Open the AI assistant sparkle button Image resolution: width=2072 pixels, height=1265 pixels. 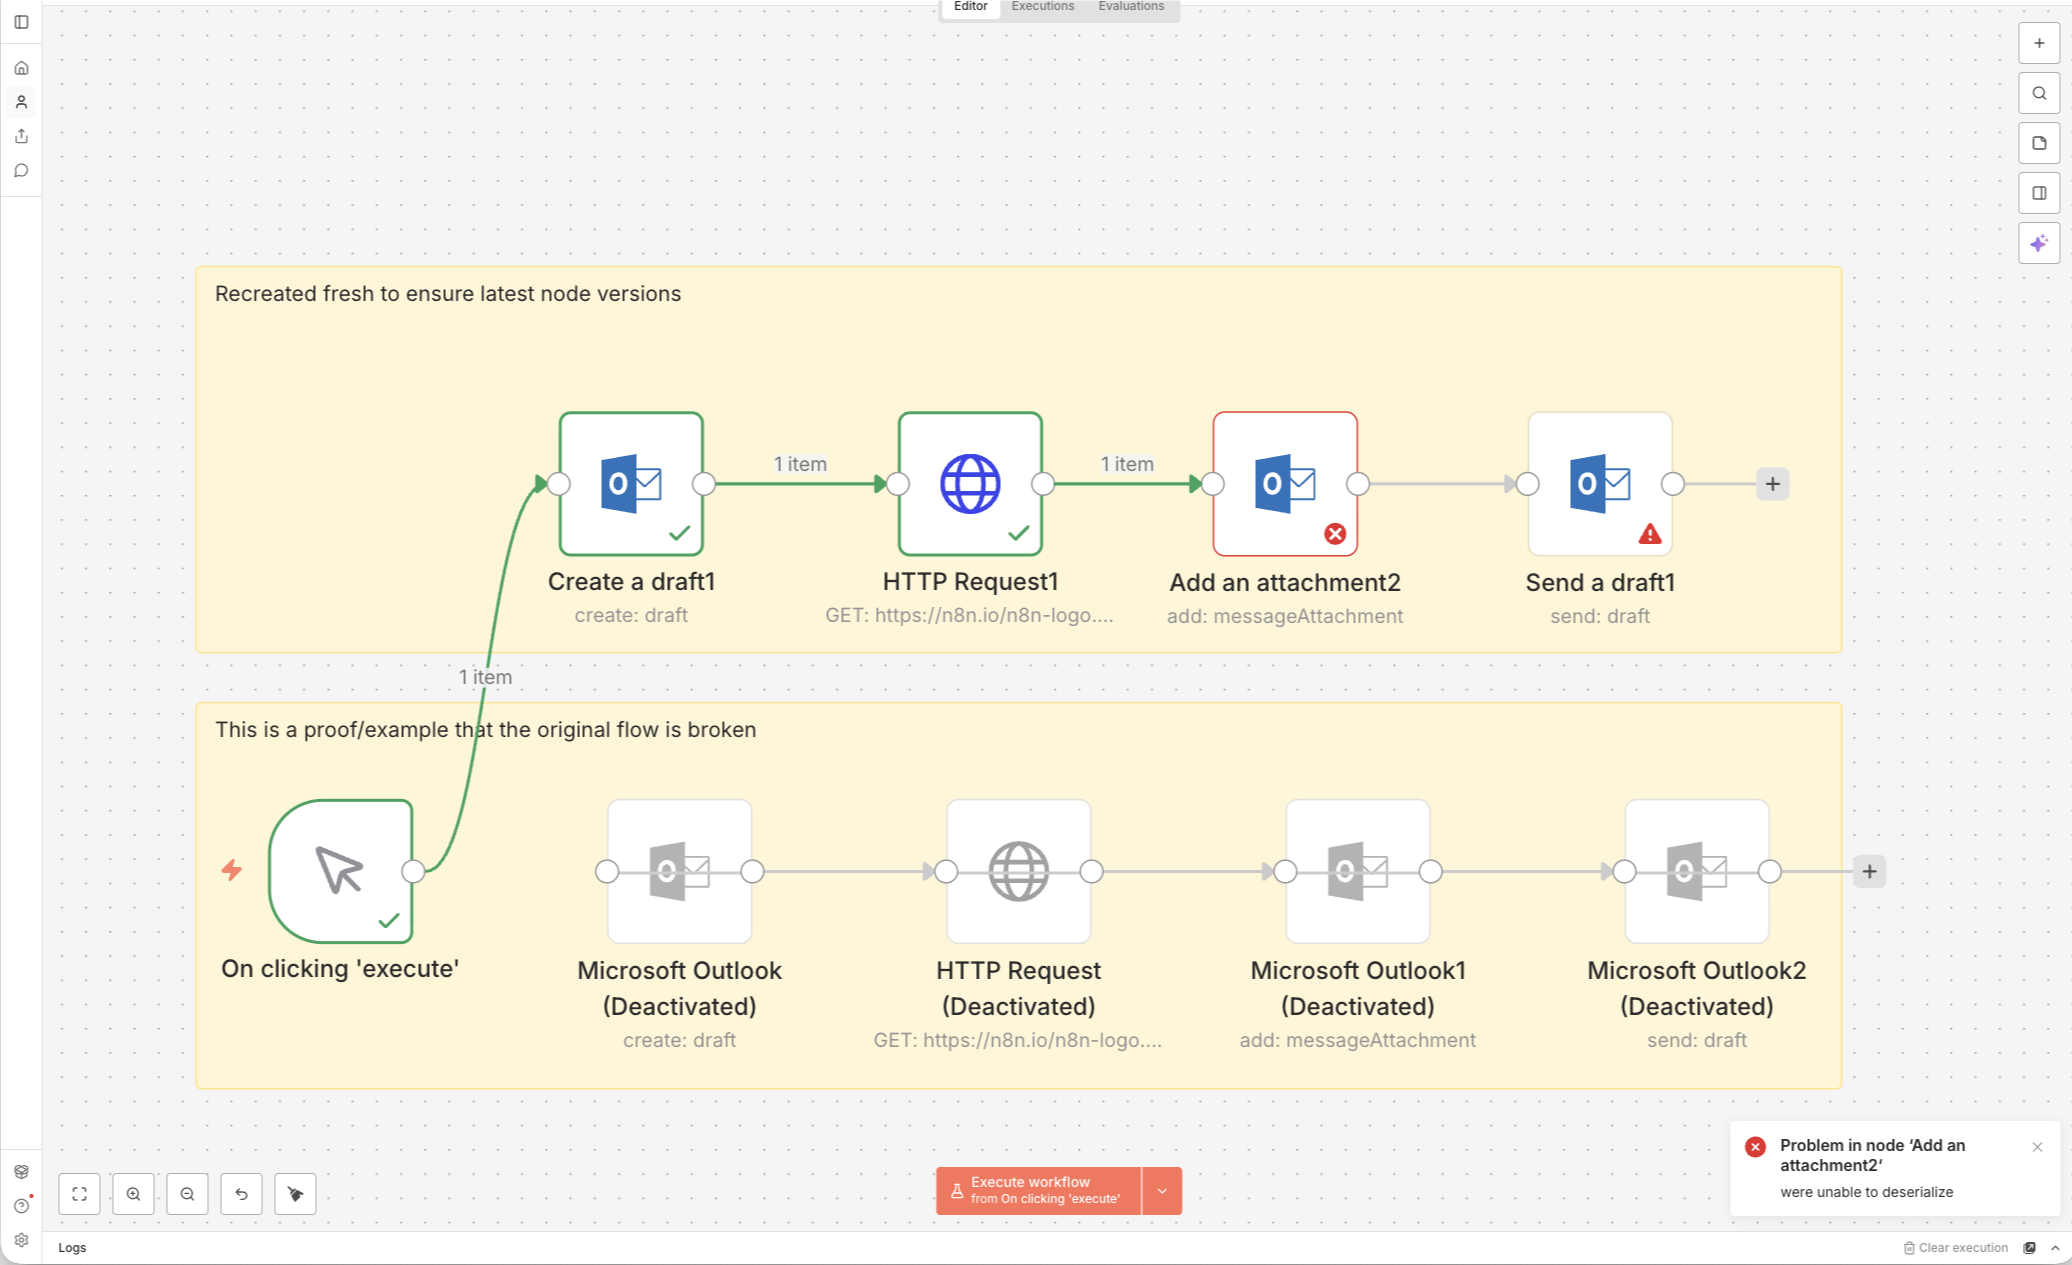[2039, 243]
